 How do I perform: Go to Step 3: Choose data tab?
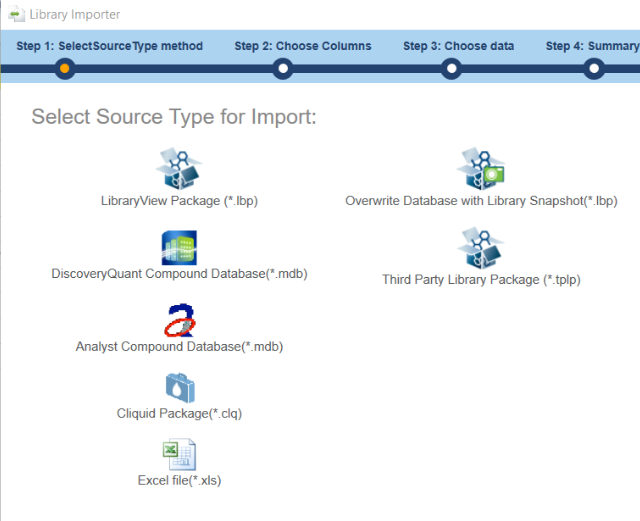tap(459, 46)
